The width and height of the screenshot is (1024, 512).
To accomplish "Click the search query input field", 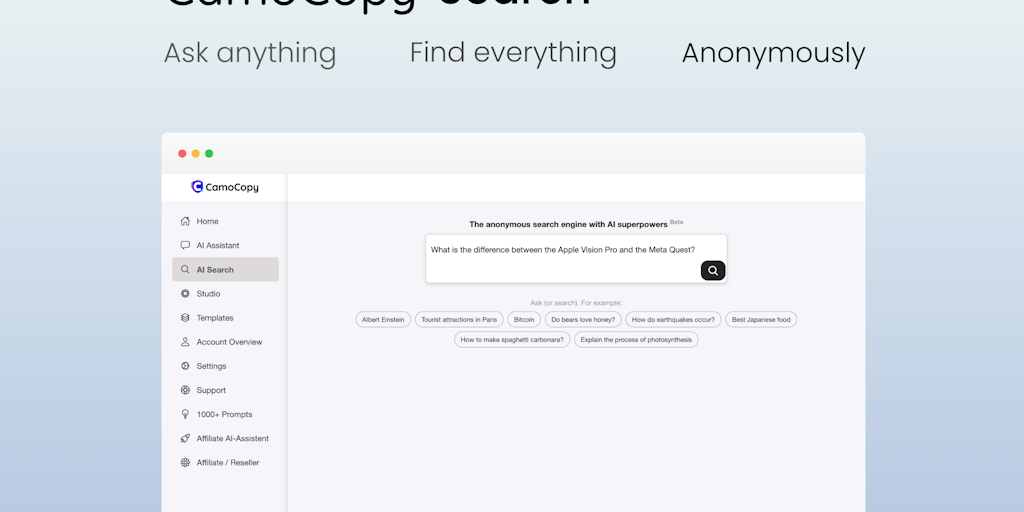I will click(x=576, y=259).
